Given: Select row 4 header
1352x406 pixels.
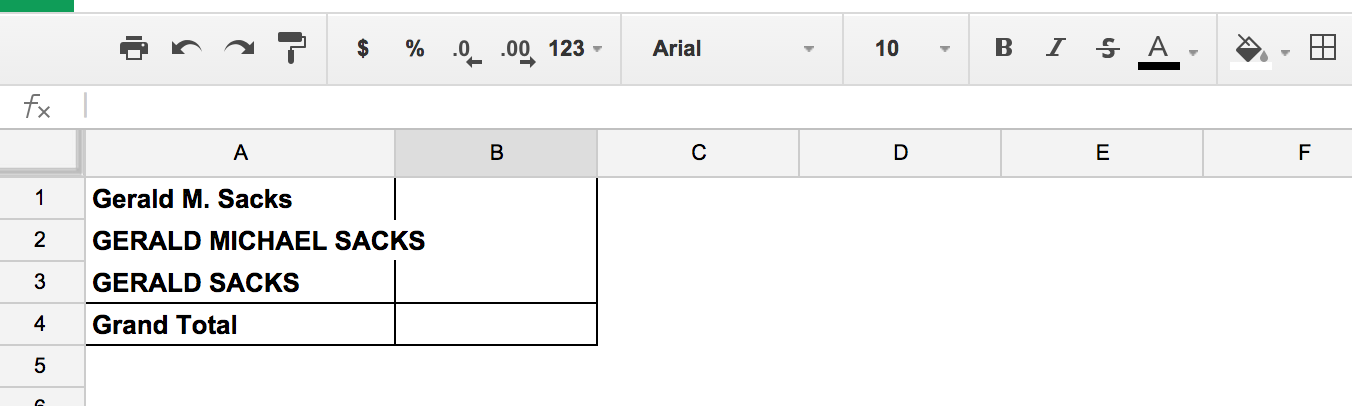Looking at the screenshot, I should [40, 325].
